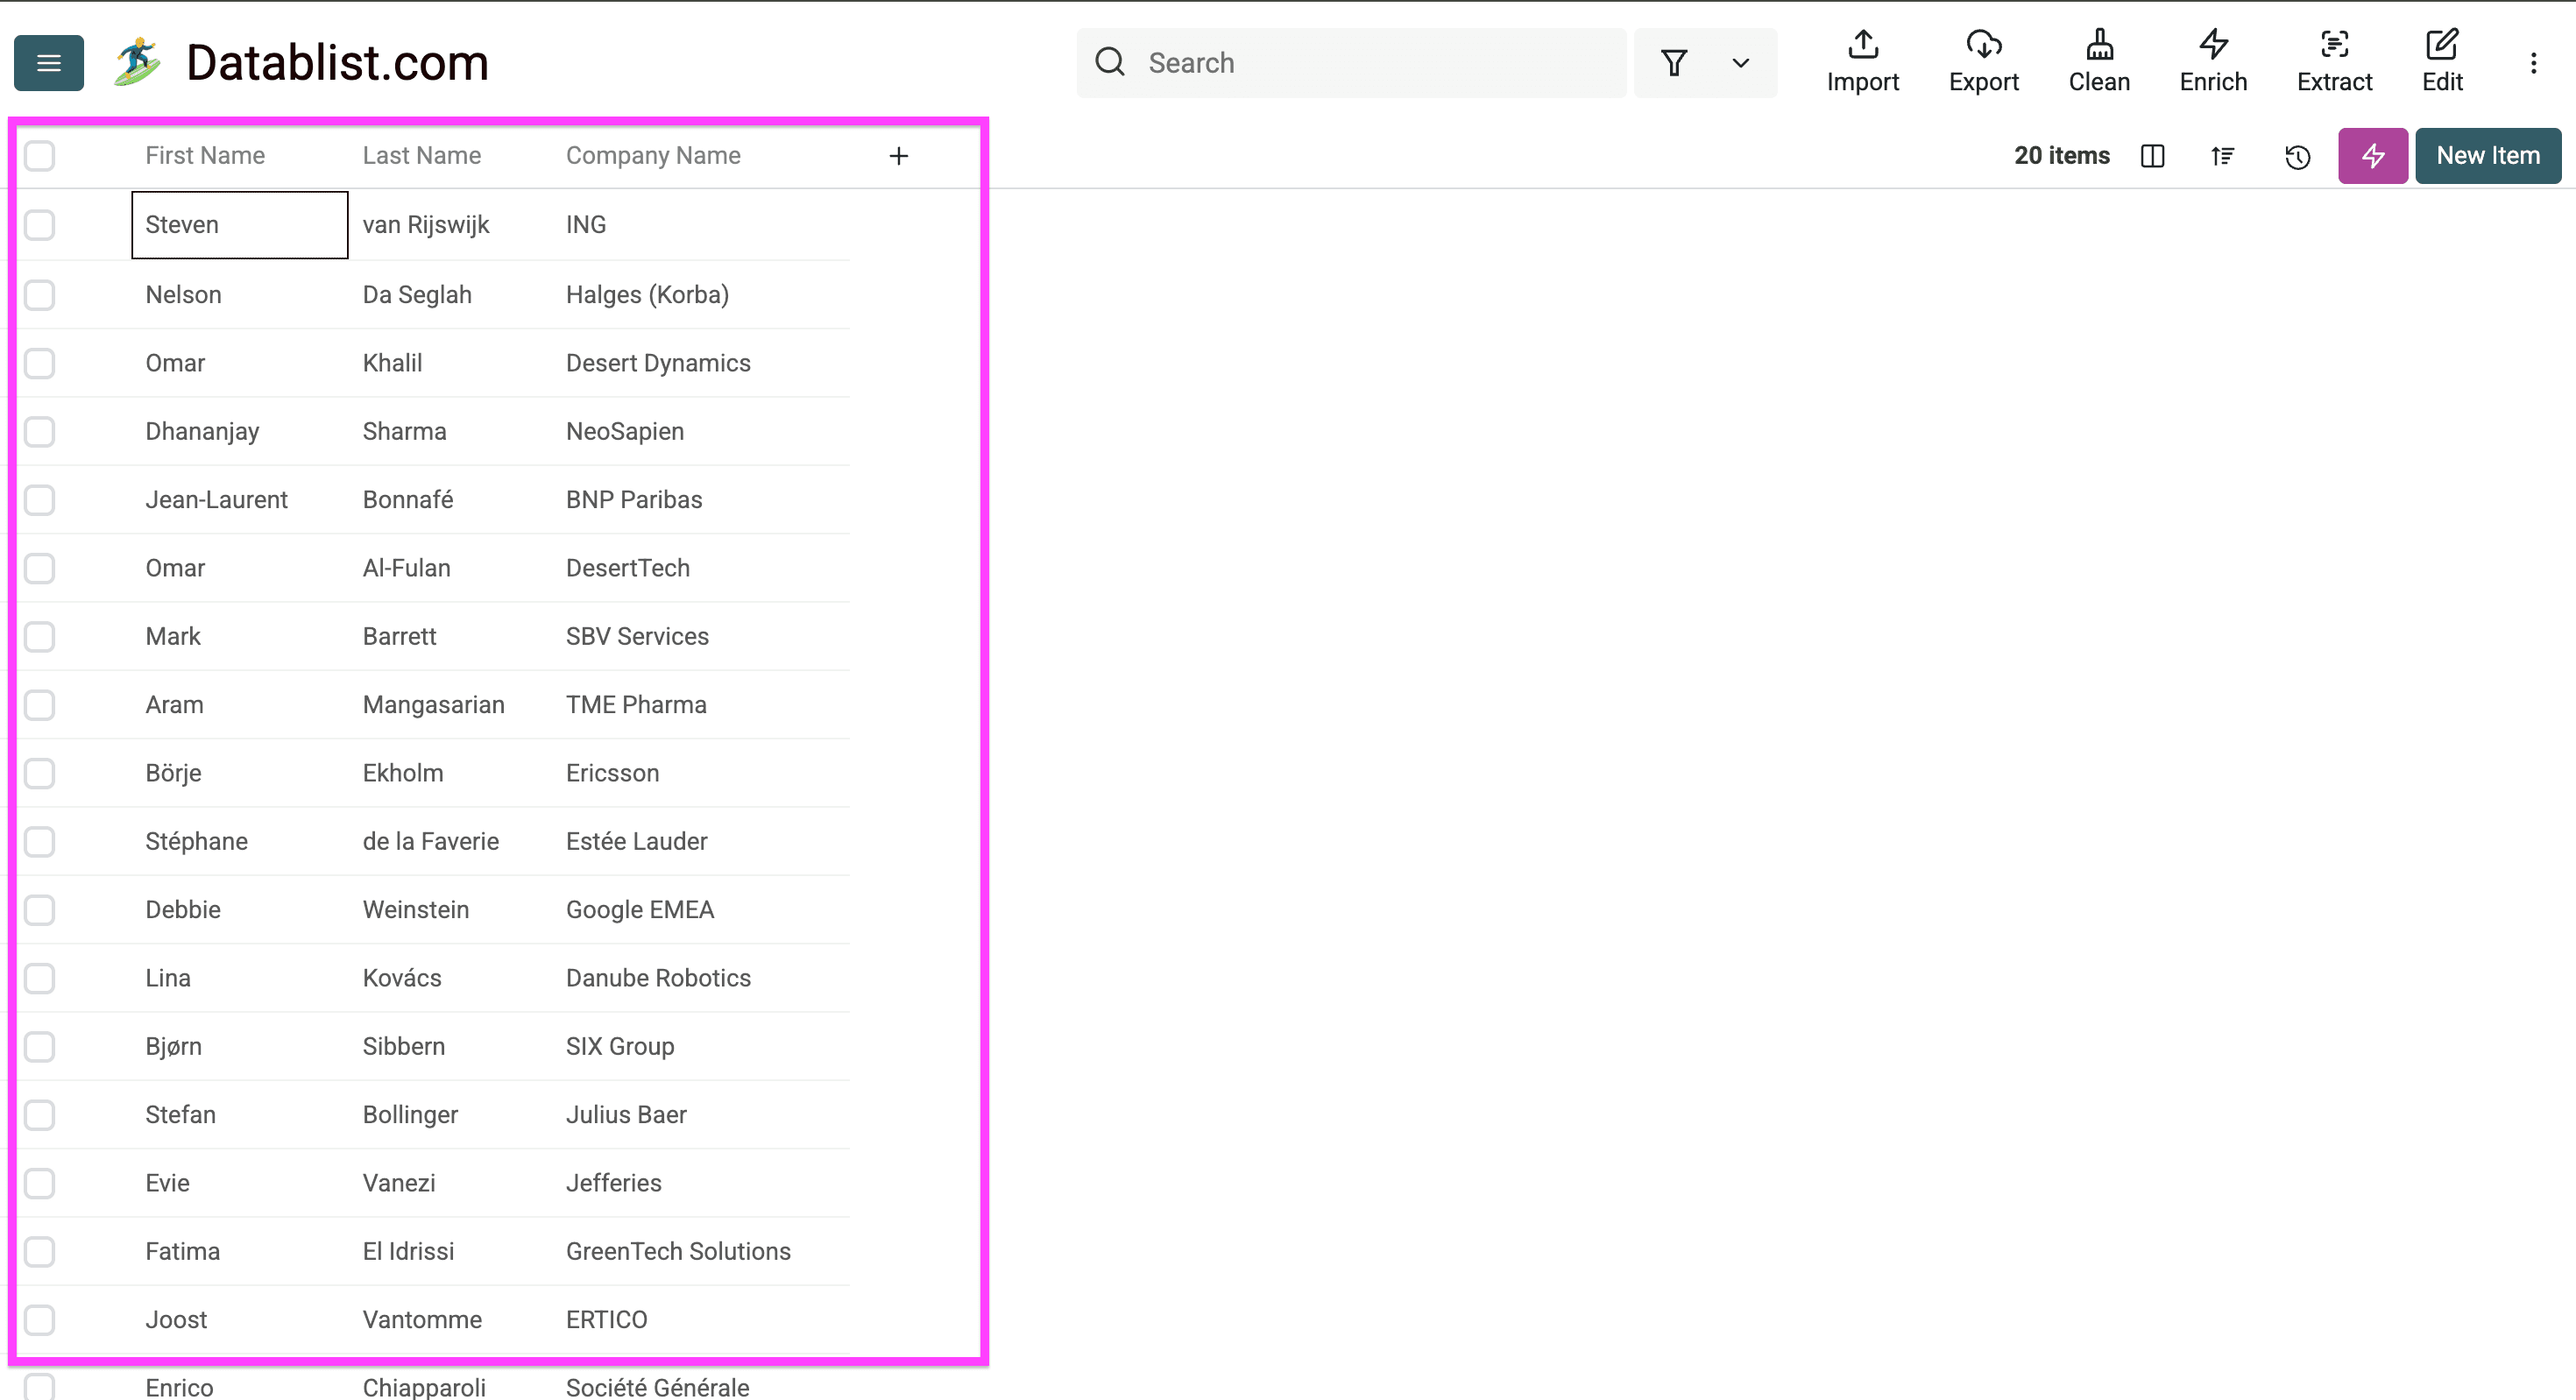Select the purple automations lightning icon
The height and width of the screenshot is (1400, 2576).
point(2373,156)
